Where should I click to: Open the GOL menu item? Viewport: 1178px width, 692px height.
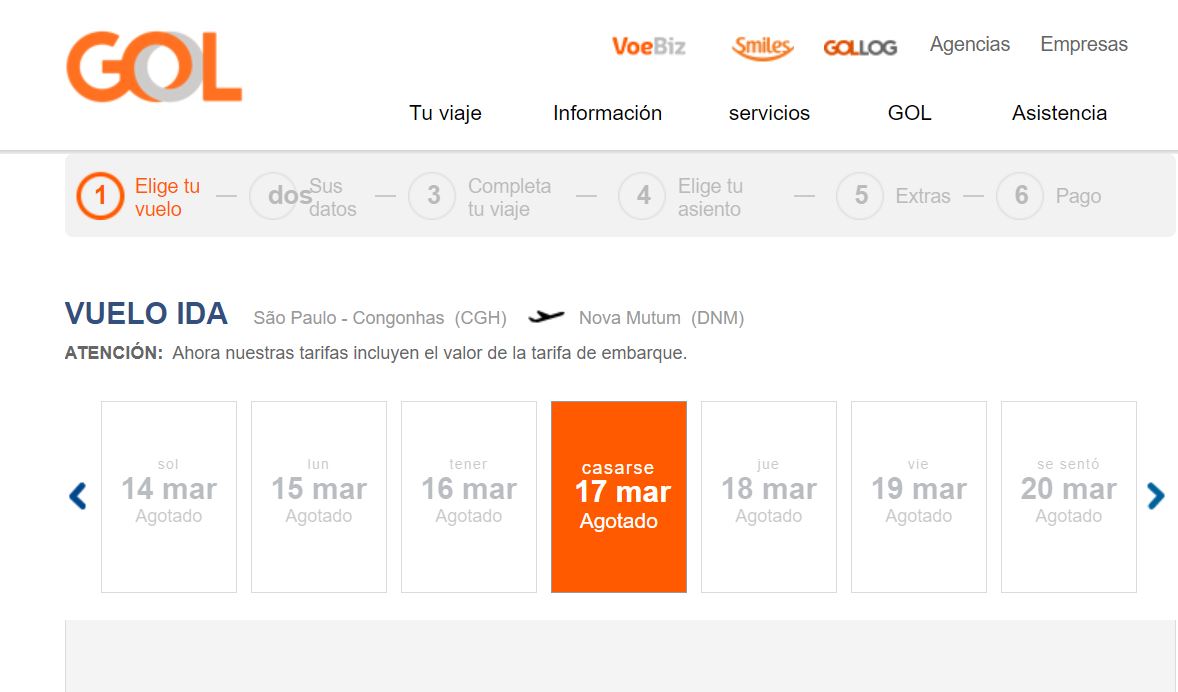[x=910, y=113]
